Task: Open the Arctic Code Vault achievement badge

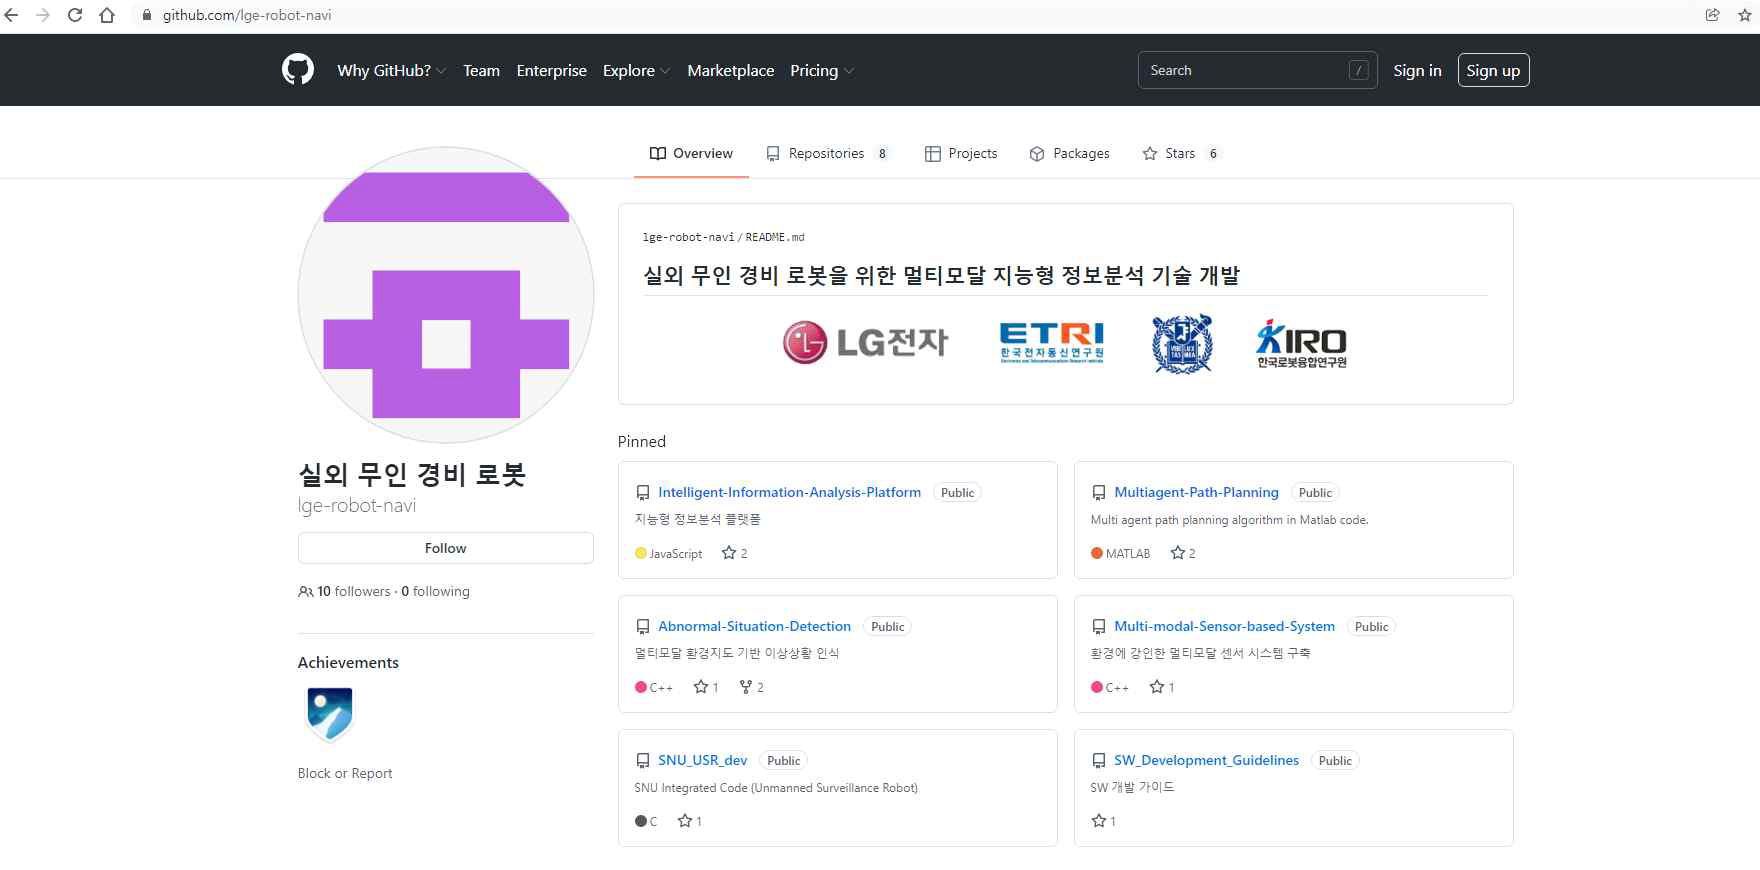Action: point(330,714)
